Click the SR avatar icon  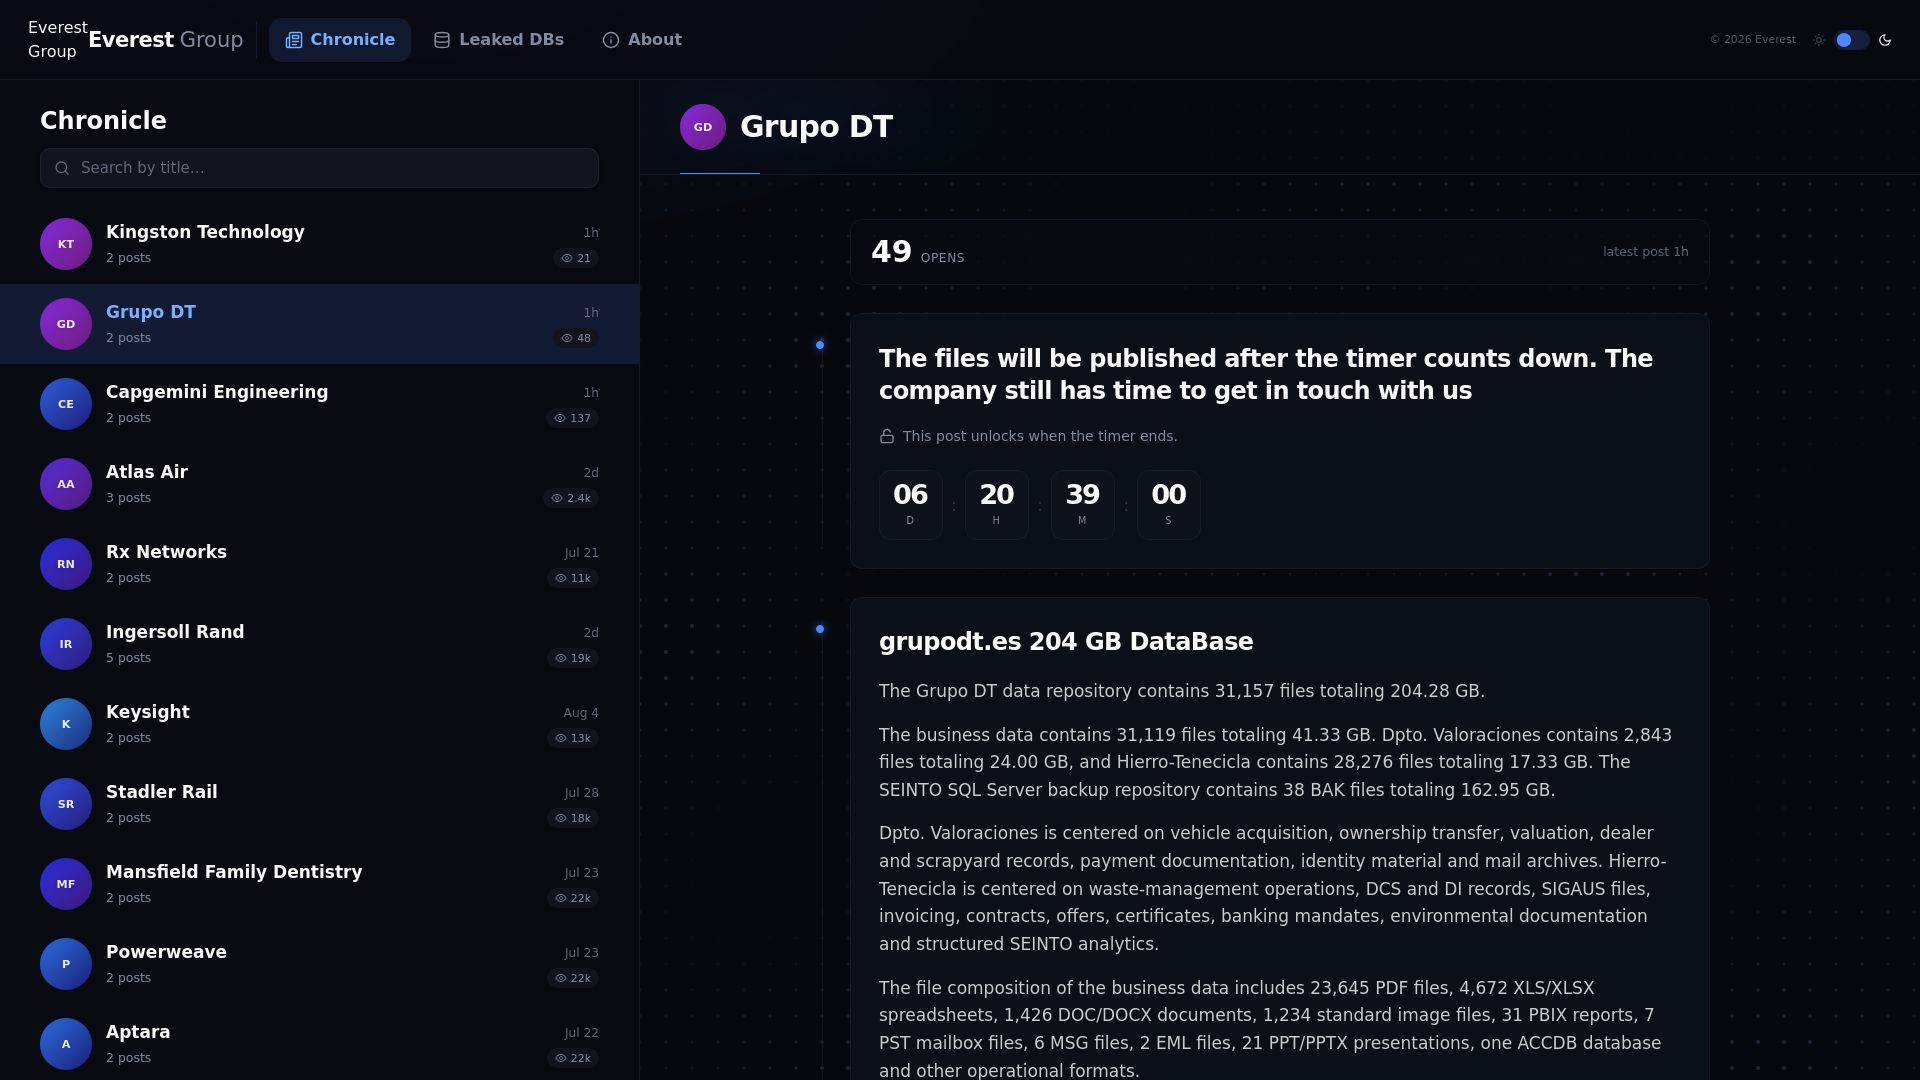(x=66, y=804)
